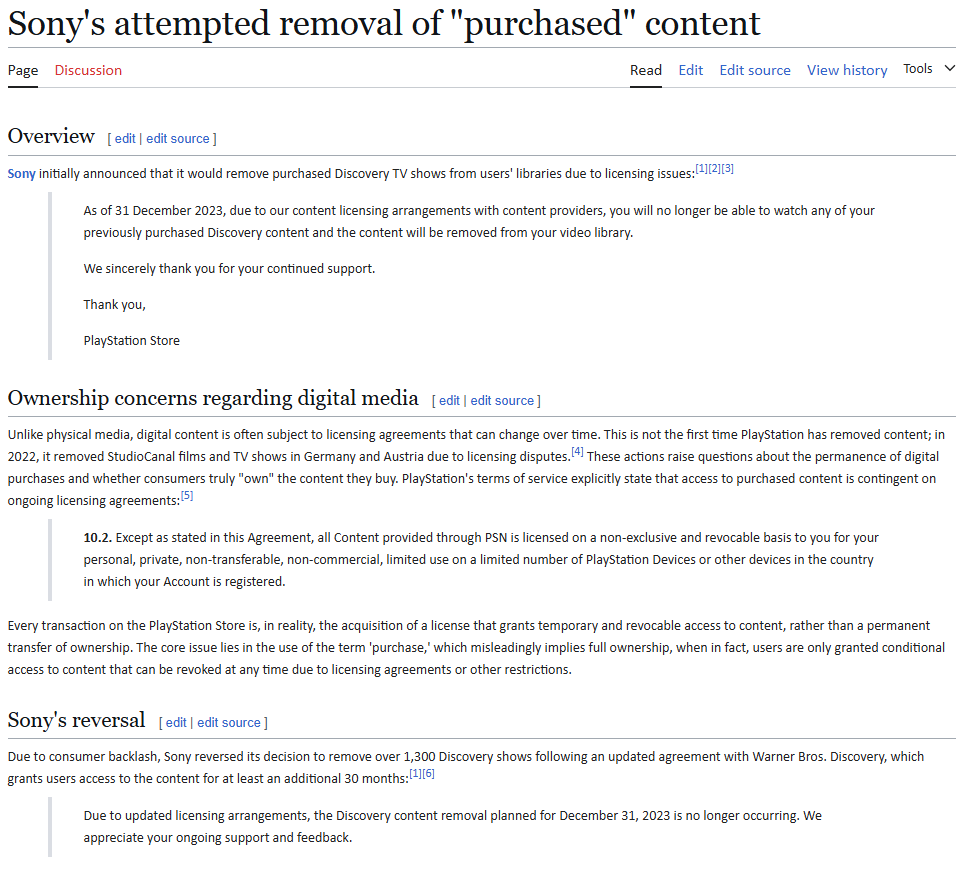Open citation reference [4] after licensing disputes

tap(578, 452)
